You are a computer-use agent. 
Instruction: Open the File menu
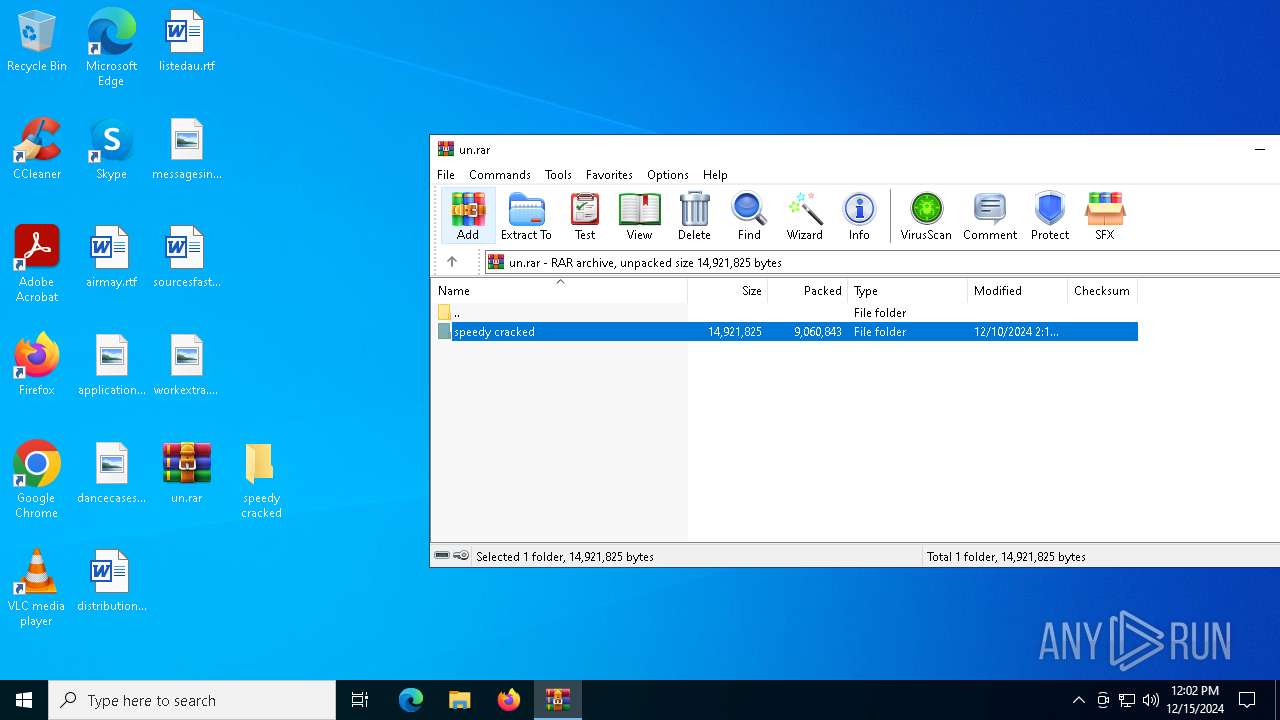tap(446, 174)
